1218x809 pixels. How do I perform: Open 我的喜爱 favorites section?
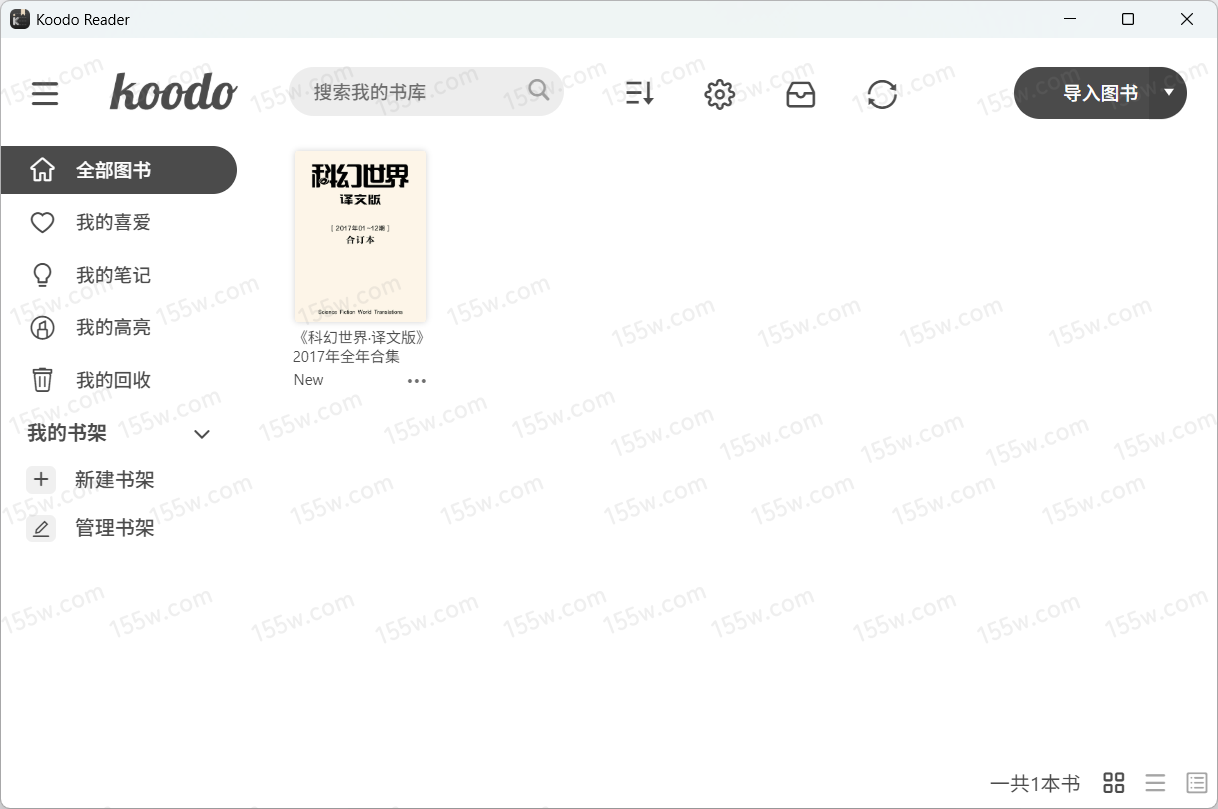click(x=113, y=223)
